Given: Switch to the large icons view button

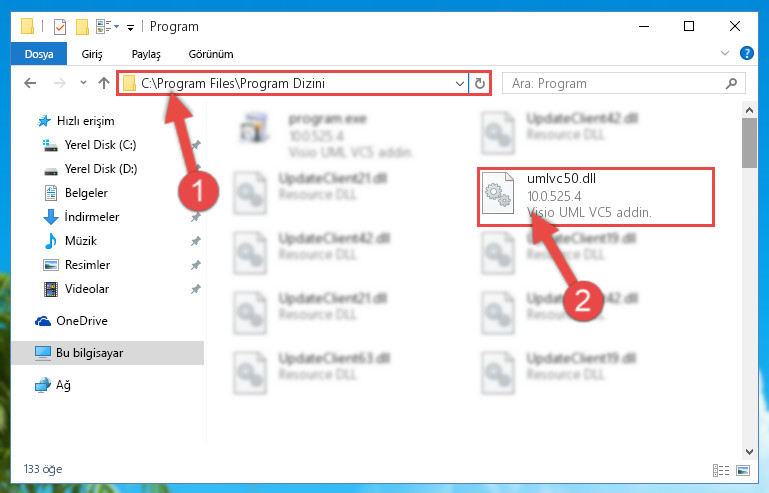Looking at the screenshot, I should pyautogui.click(x=743, y=470).
